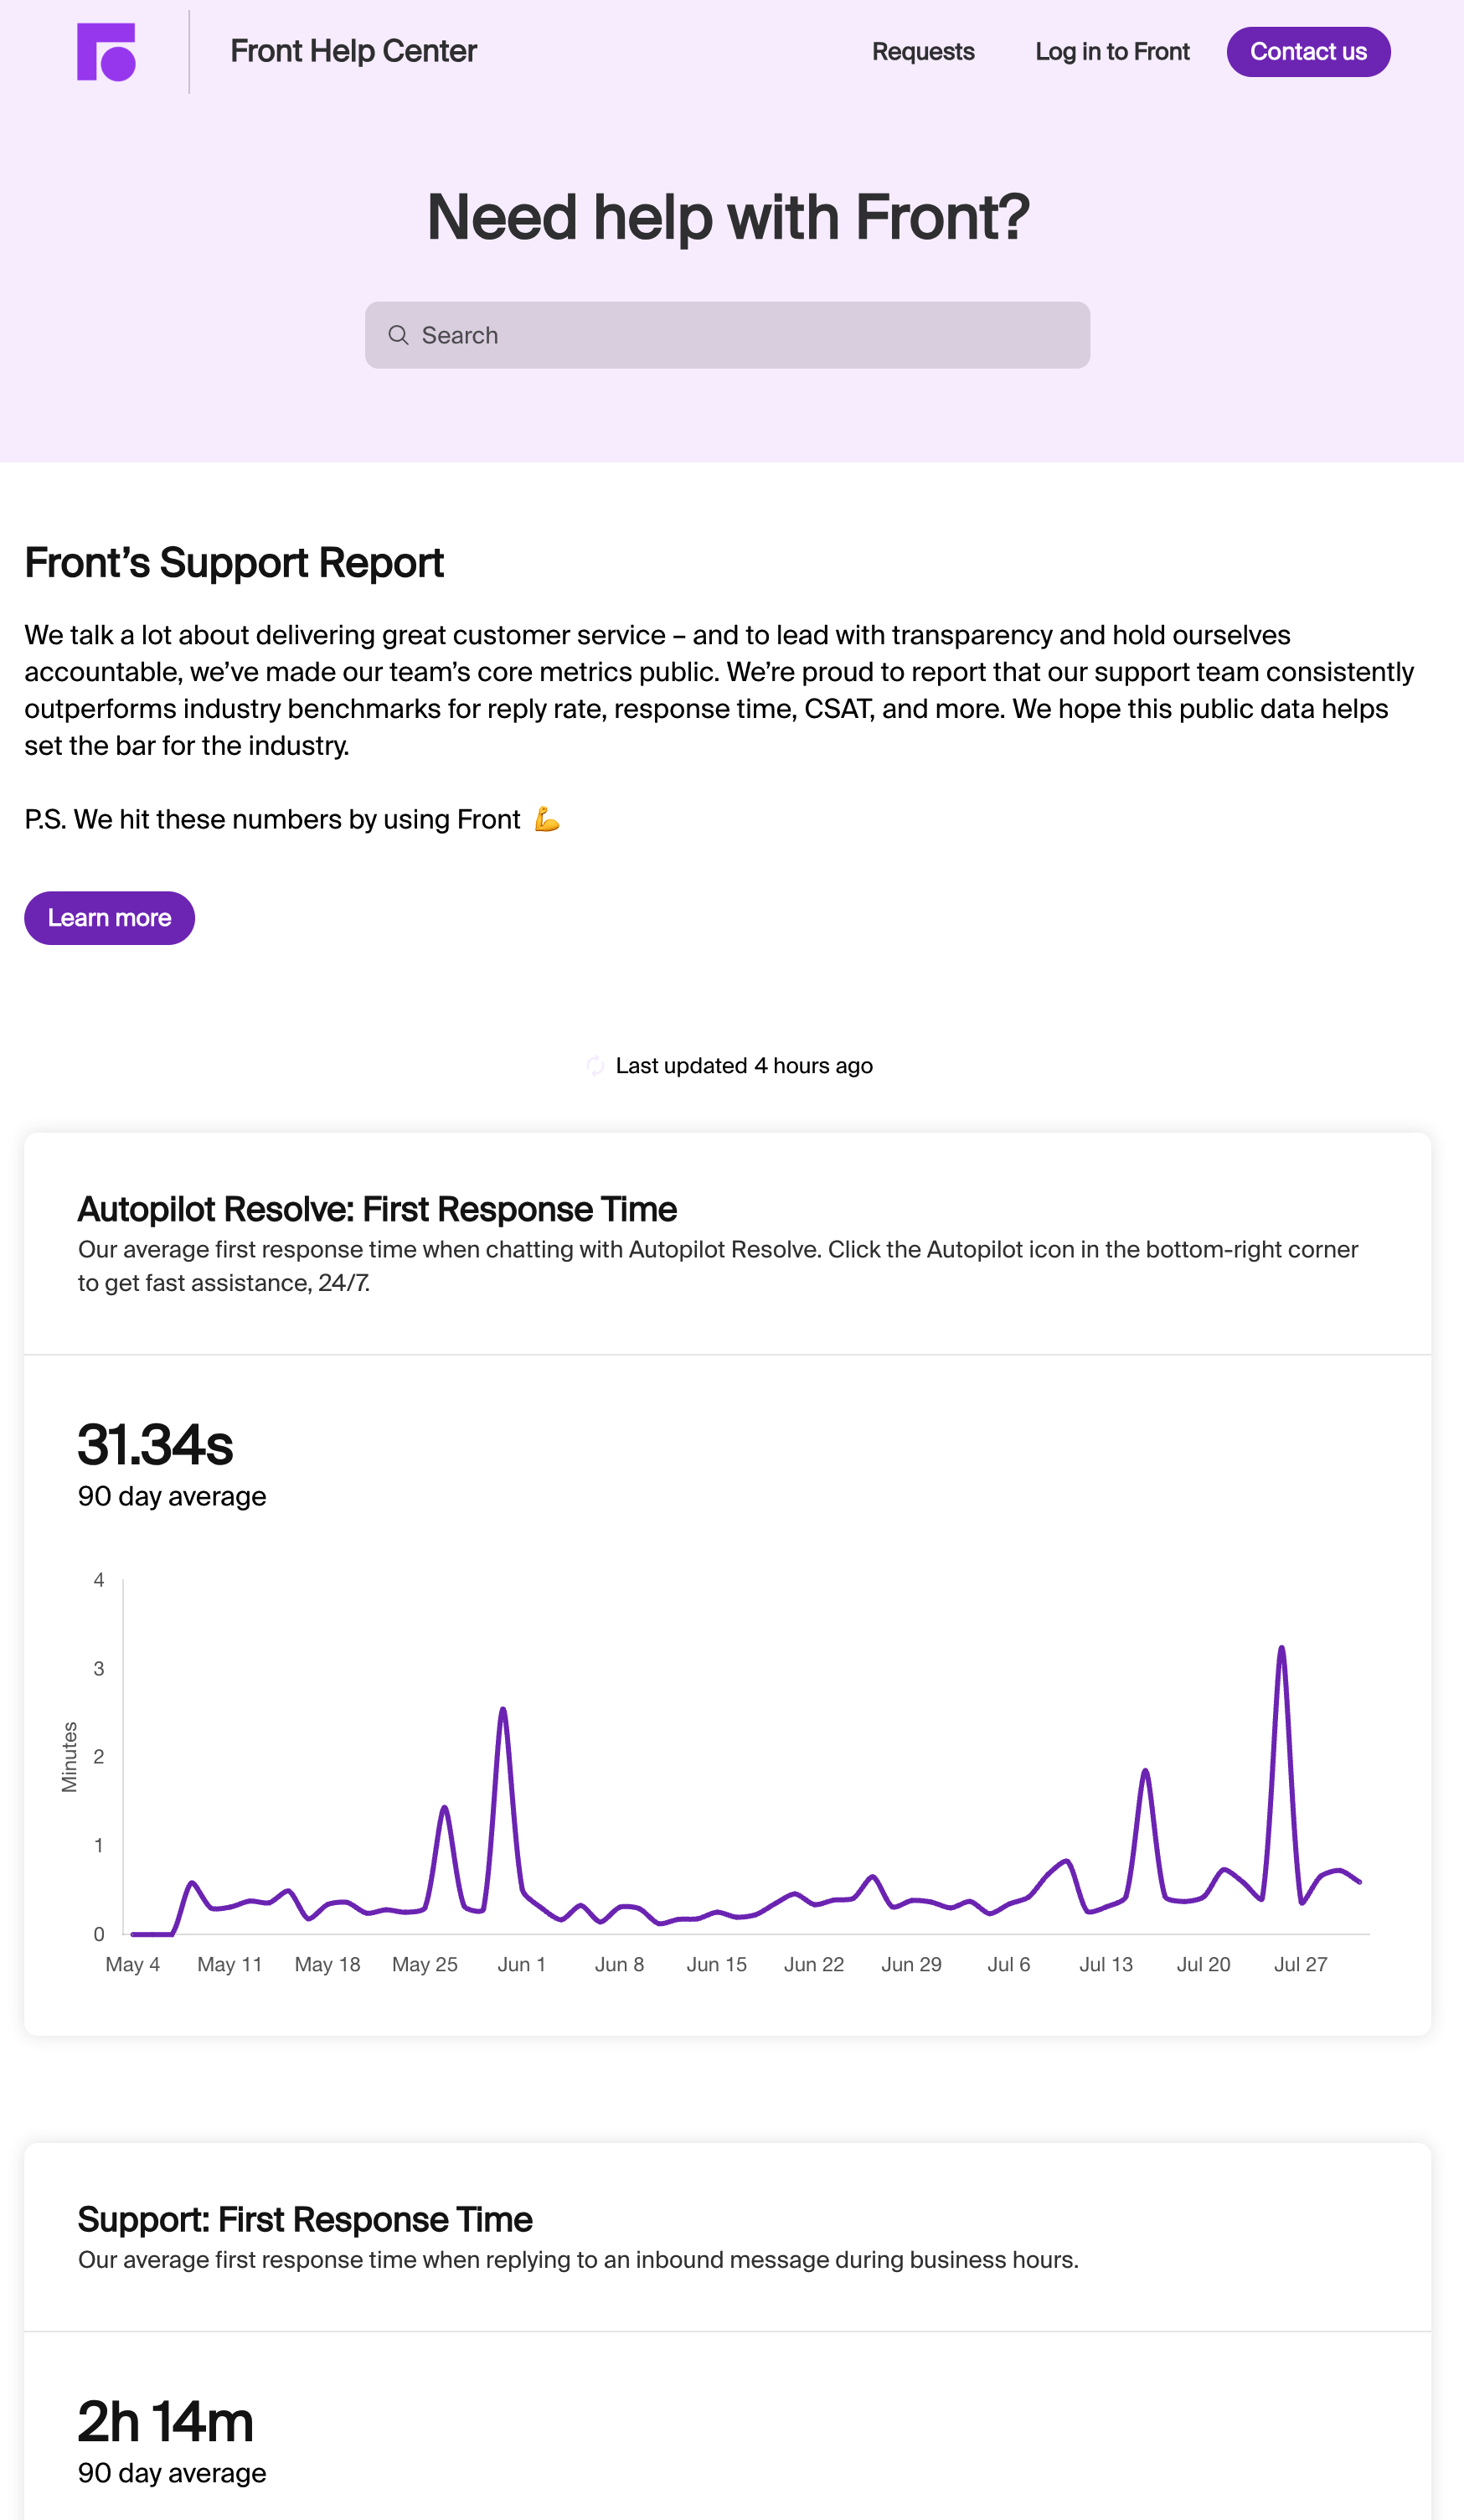
Task: Click the refresh icon beside Last updated
Action: tap(595, 1066)
